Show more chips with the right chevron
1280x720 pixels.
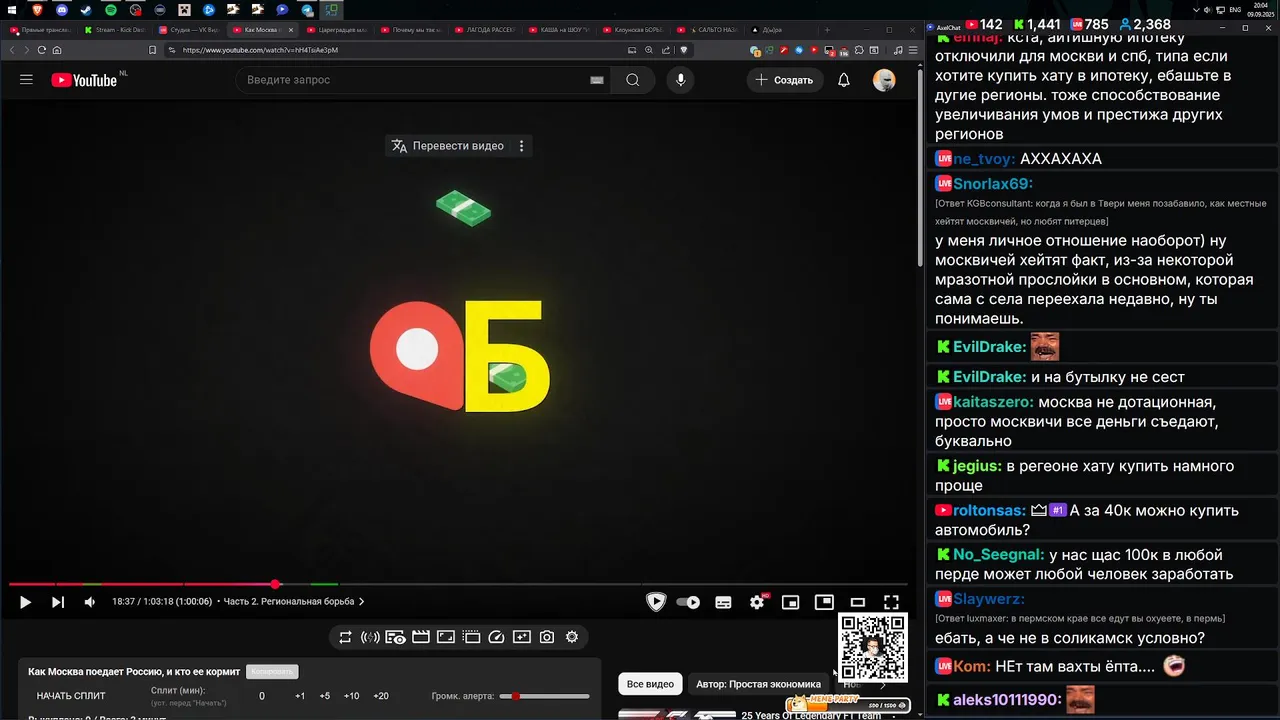coord(882,685)
